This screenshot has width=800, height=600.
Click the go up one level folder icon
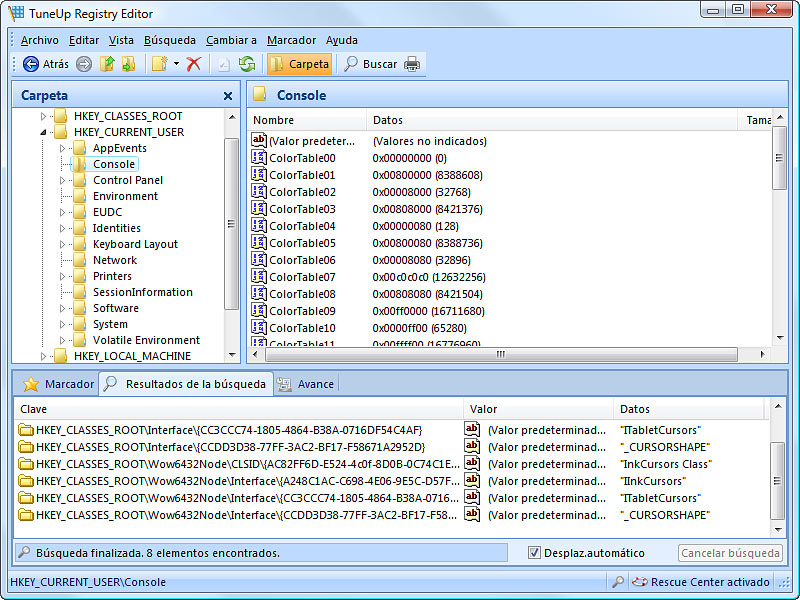[107, 64]
